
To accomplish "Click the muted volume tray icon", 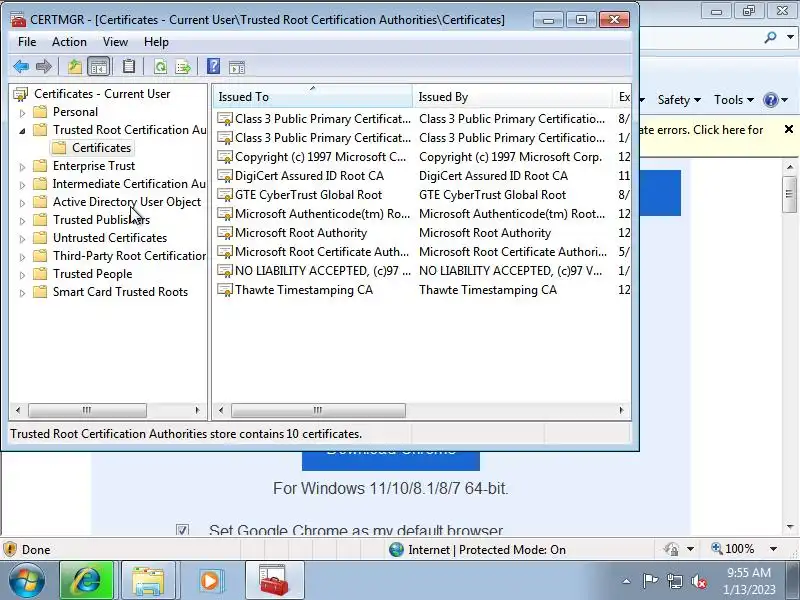I will [698, 581].
